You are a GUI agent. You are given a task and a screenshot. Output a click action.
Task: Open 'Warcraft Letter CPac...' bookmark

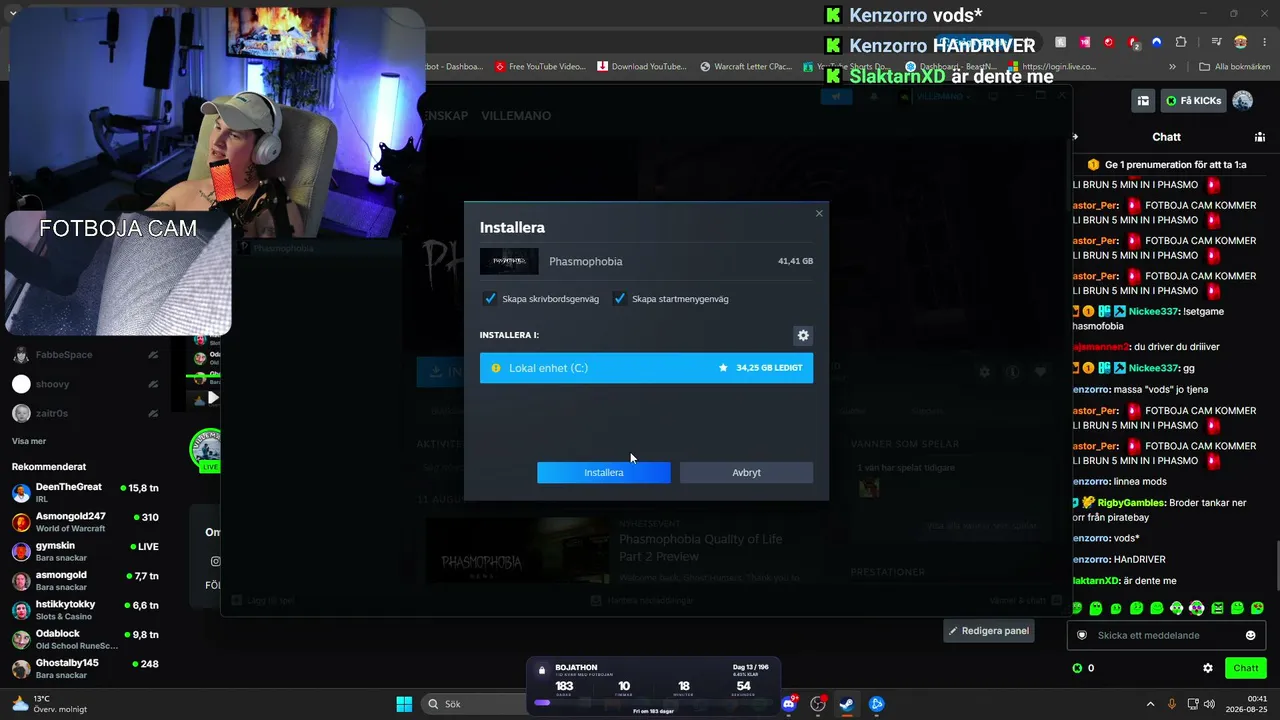coord(746,67)
